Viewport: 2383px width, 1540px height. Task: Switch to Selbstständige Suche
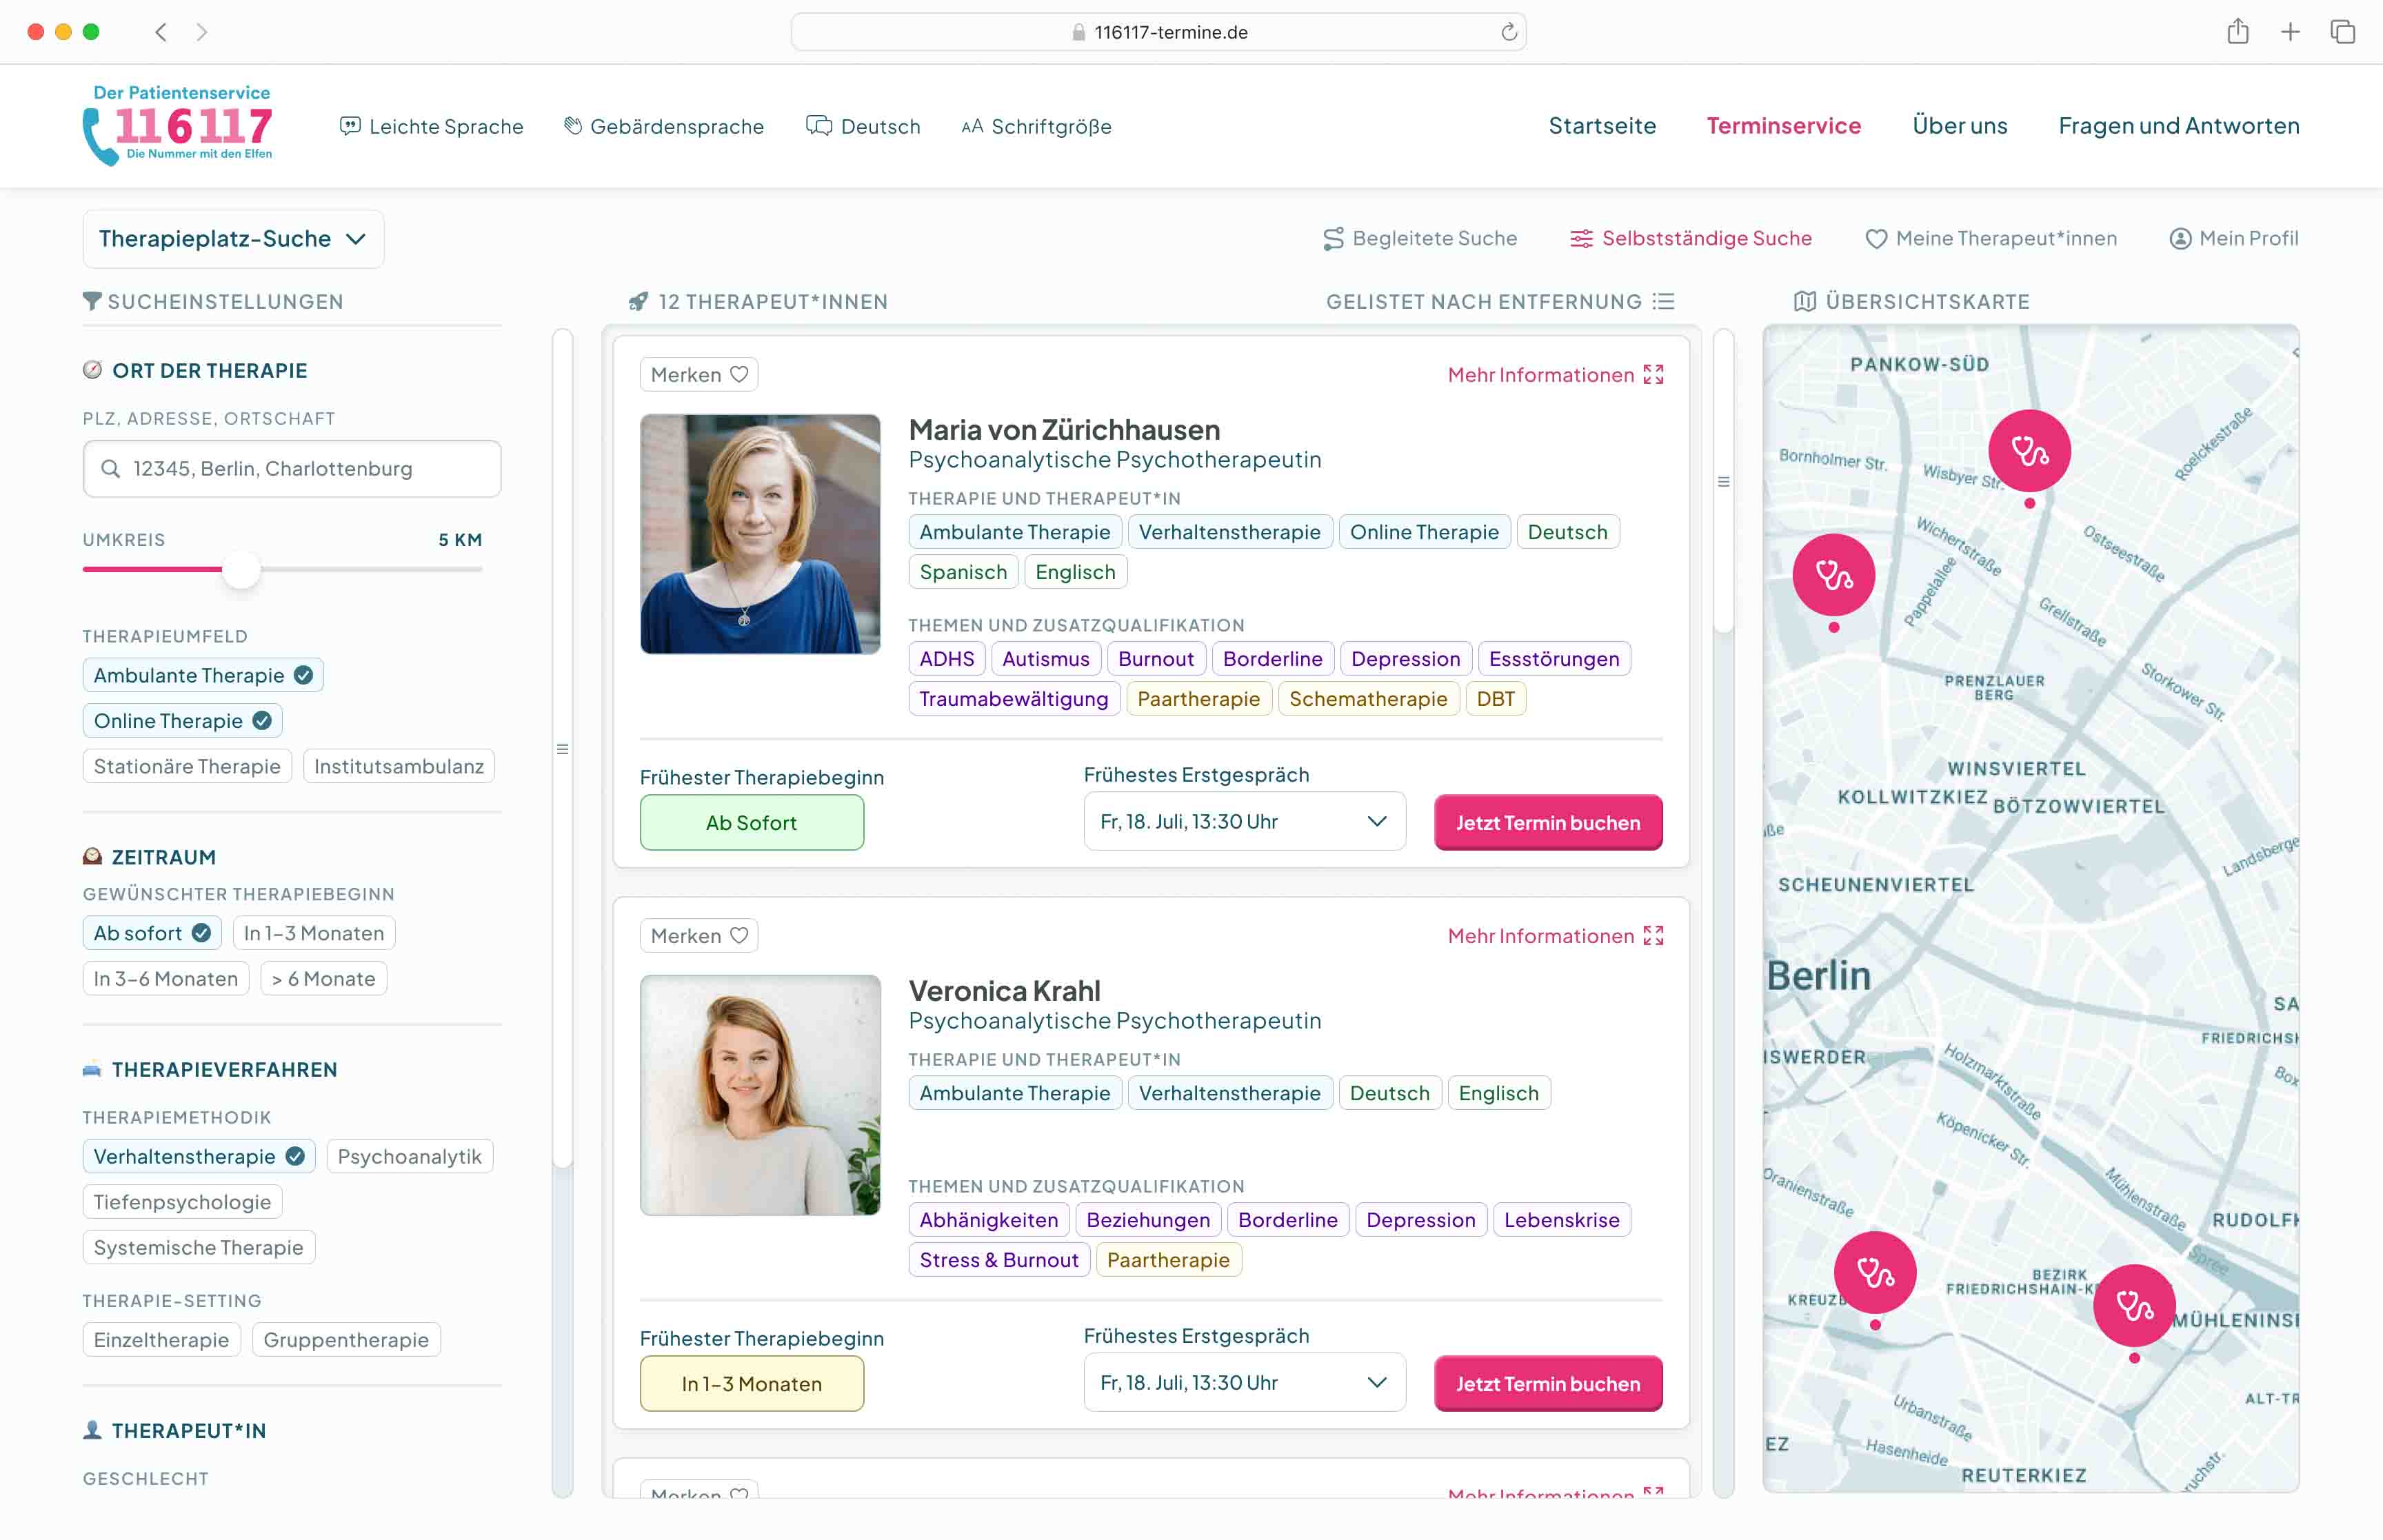1691,238
